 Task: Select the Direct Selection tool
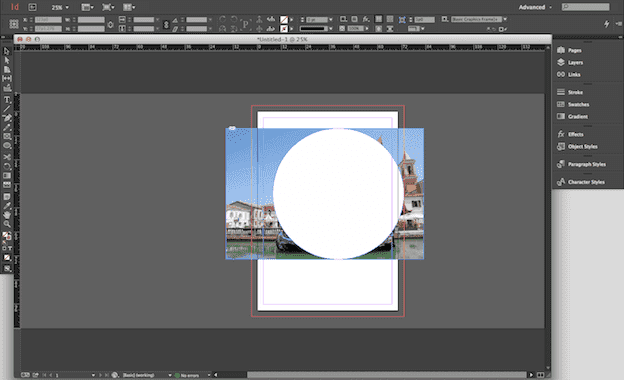point(7,60)
